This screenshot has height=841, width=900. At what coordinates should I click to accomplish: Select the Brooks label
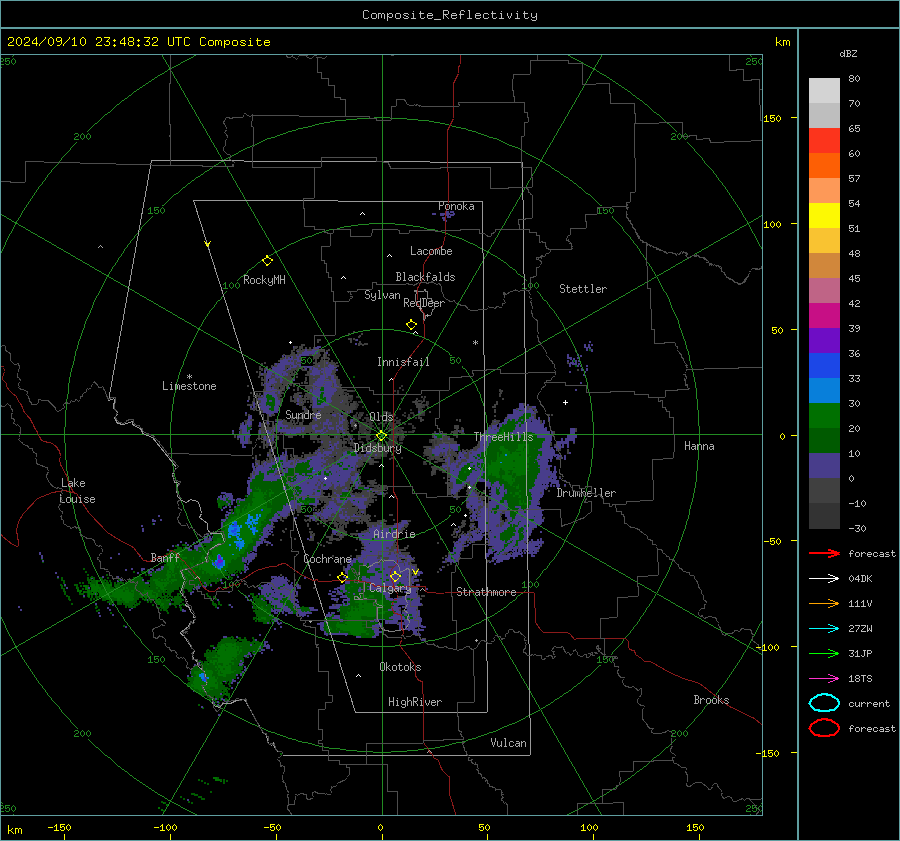[711, 700]
